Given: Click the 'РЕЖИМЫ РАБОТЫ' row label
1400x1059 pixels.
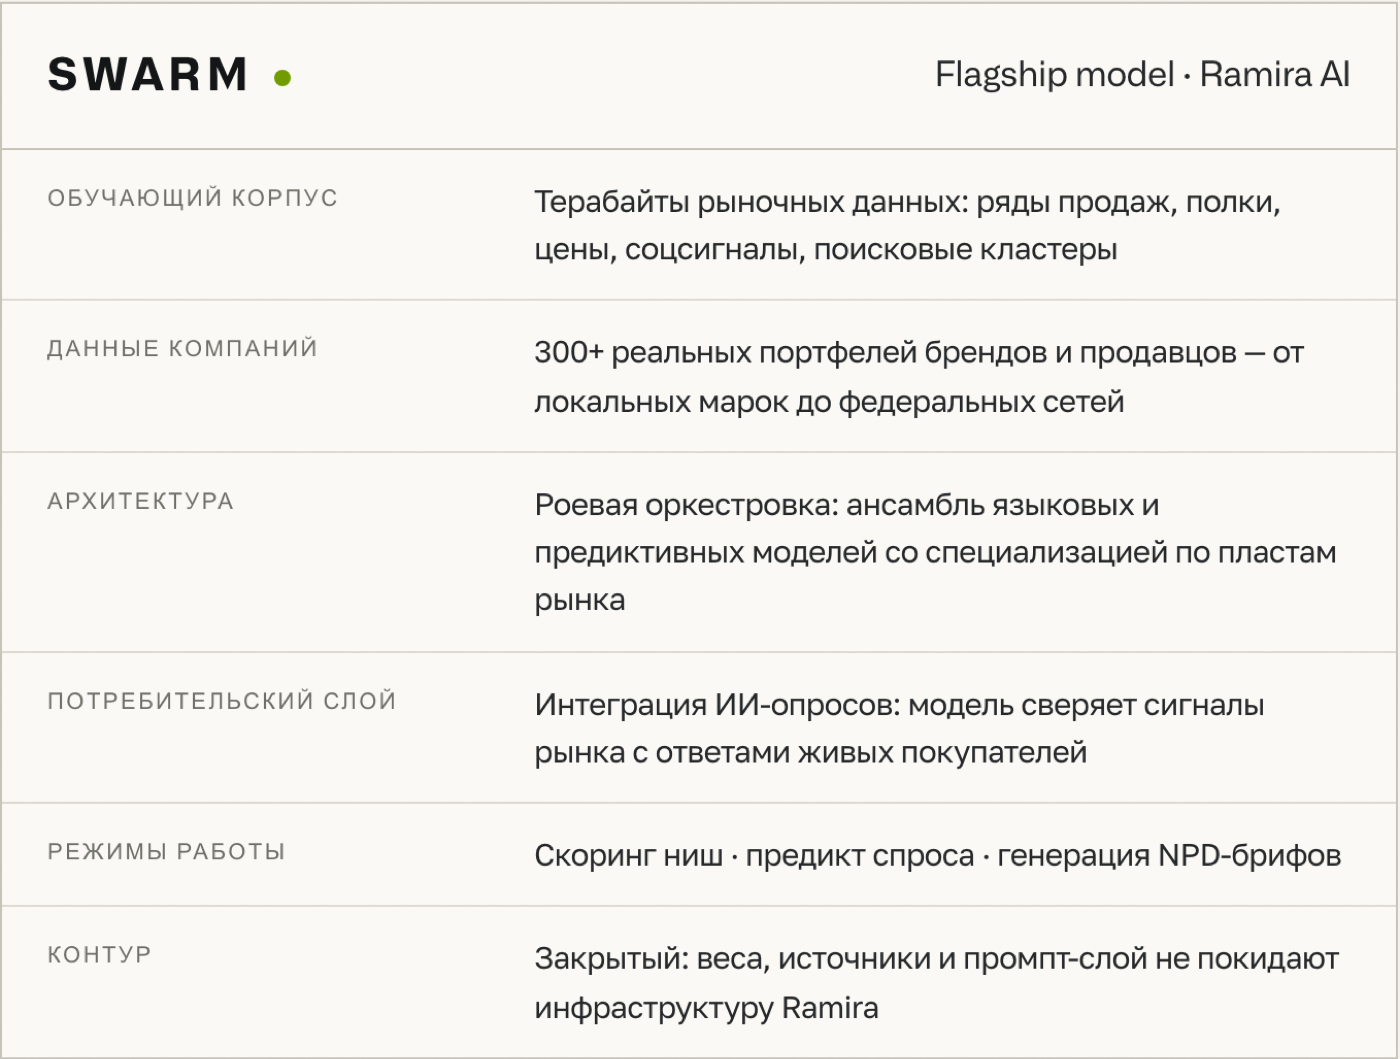Looking at the screenshot, I should click(166, 852).
